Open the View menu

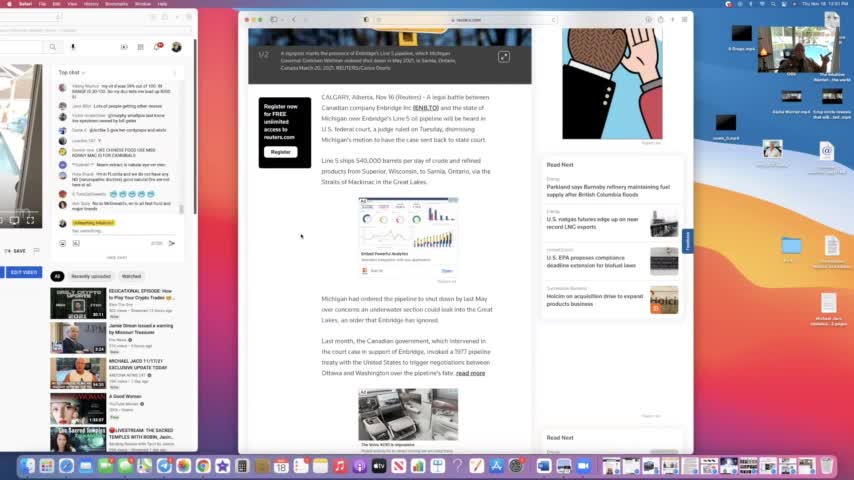[72, 4]
